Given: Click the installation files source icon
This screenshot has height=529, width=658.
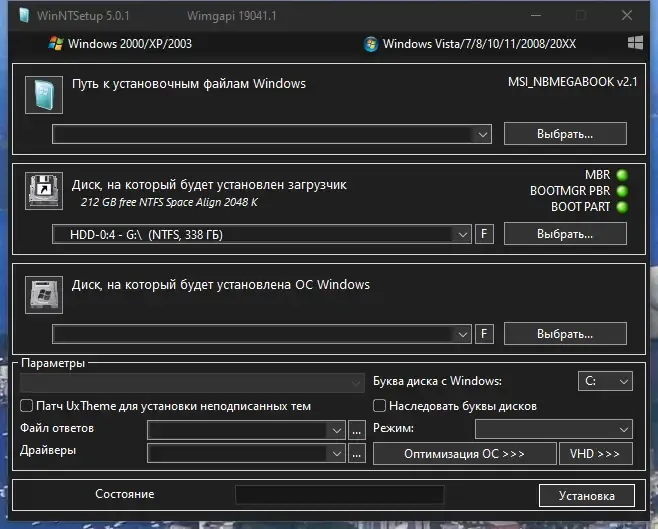Looking at the screenshot, I should pos(44,95).
